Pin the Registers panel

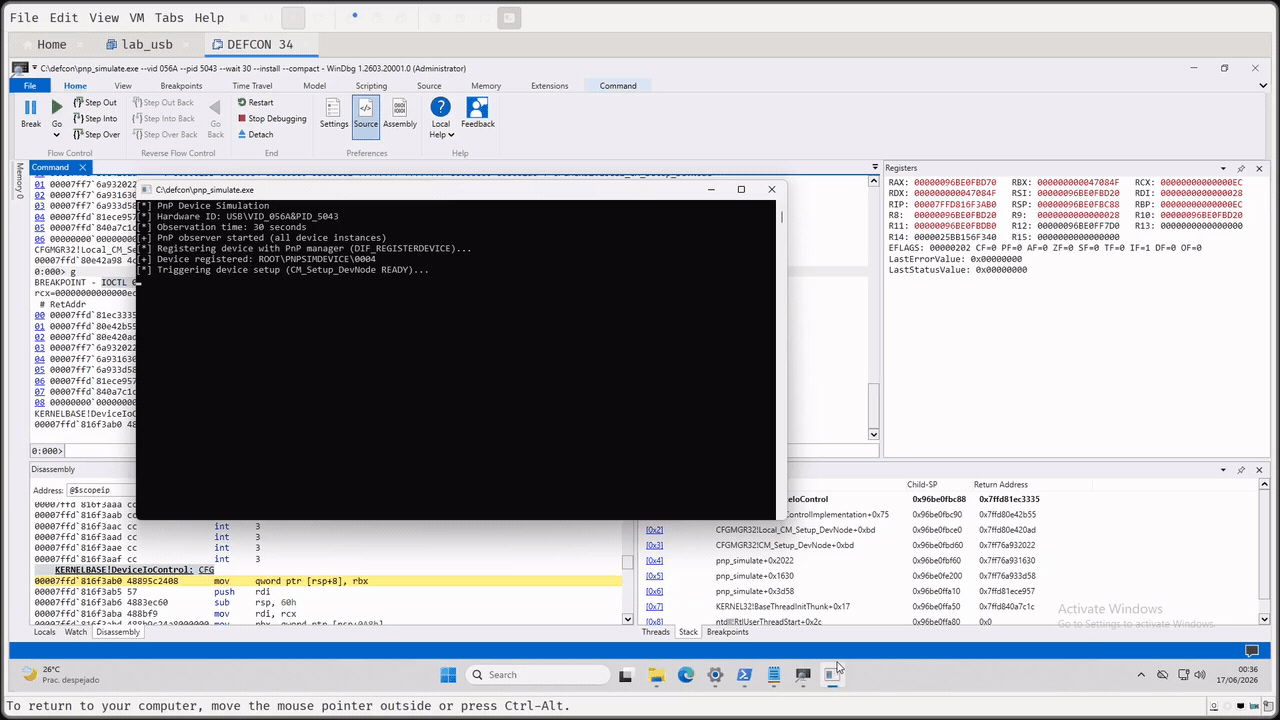[x=1241, y=168]
